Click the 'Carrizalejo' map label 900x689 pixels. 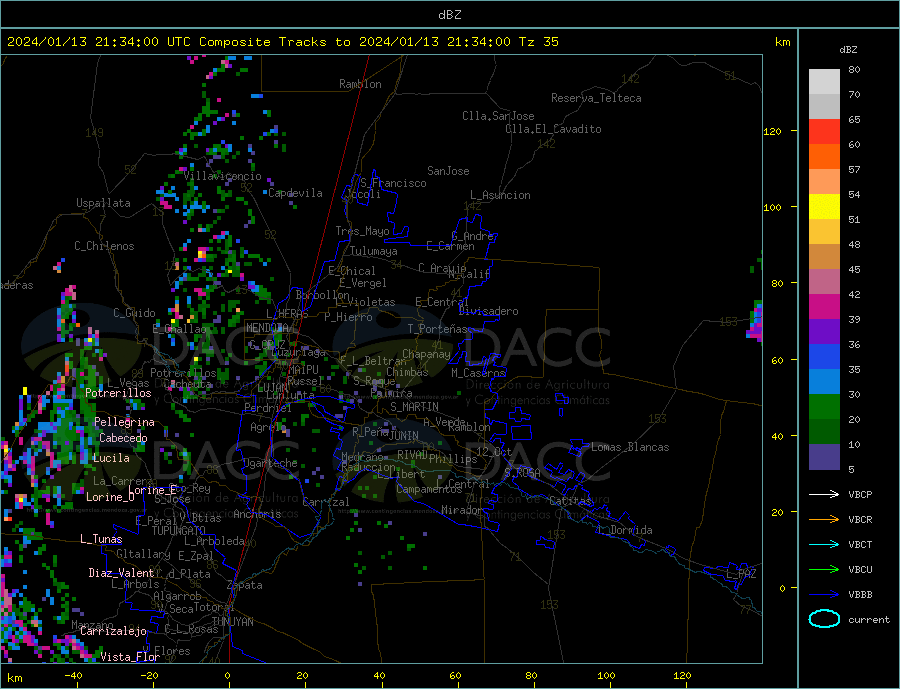pyautogui.click(x=113, y=632)
